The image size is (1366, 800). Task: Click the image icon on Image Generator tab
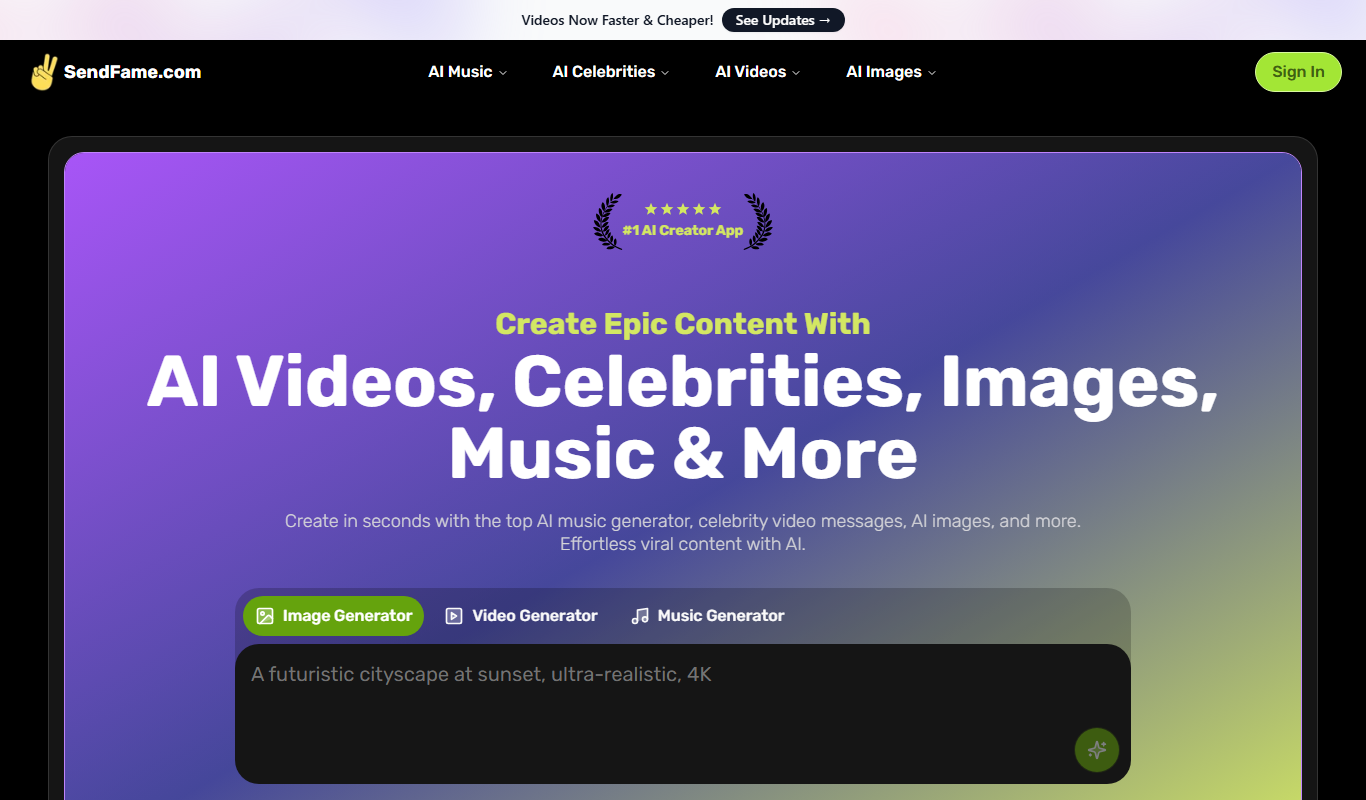[x=265, y=616]
